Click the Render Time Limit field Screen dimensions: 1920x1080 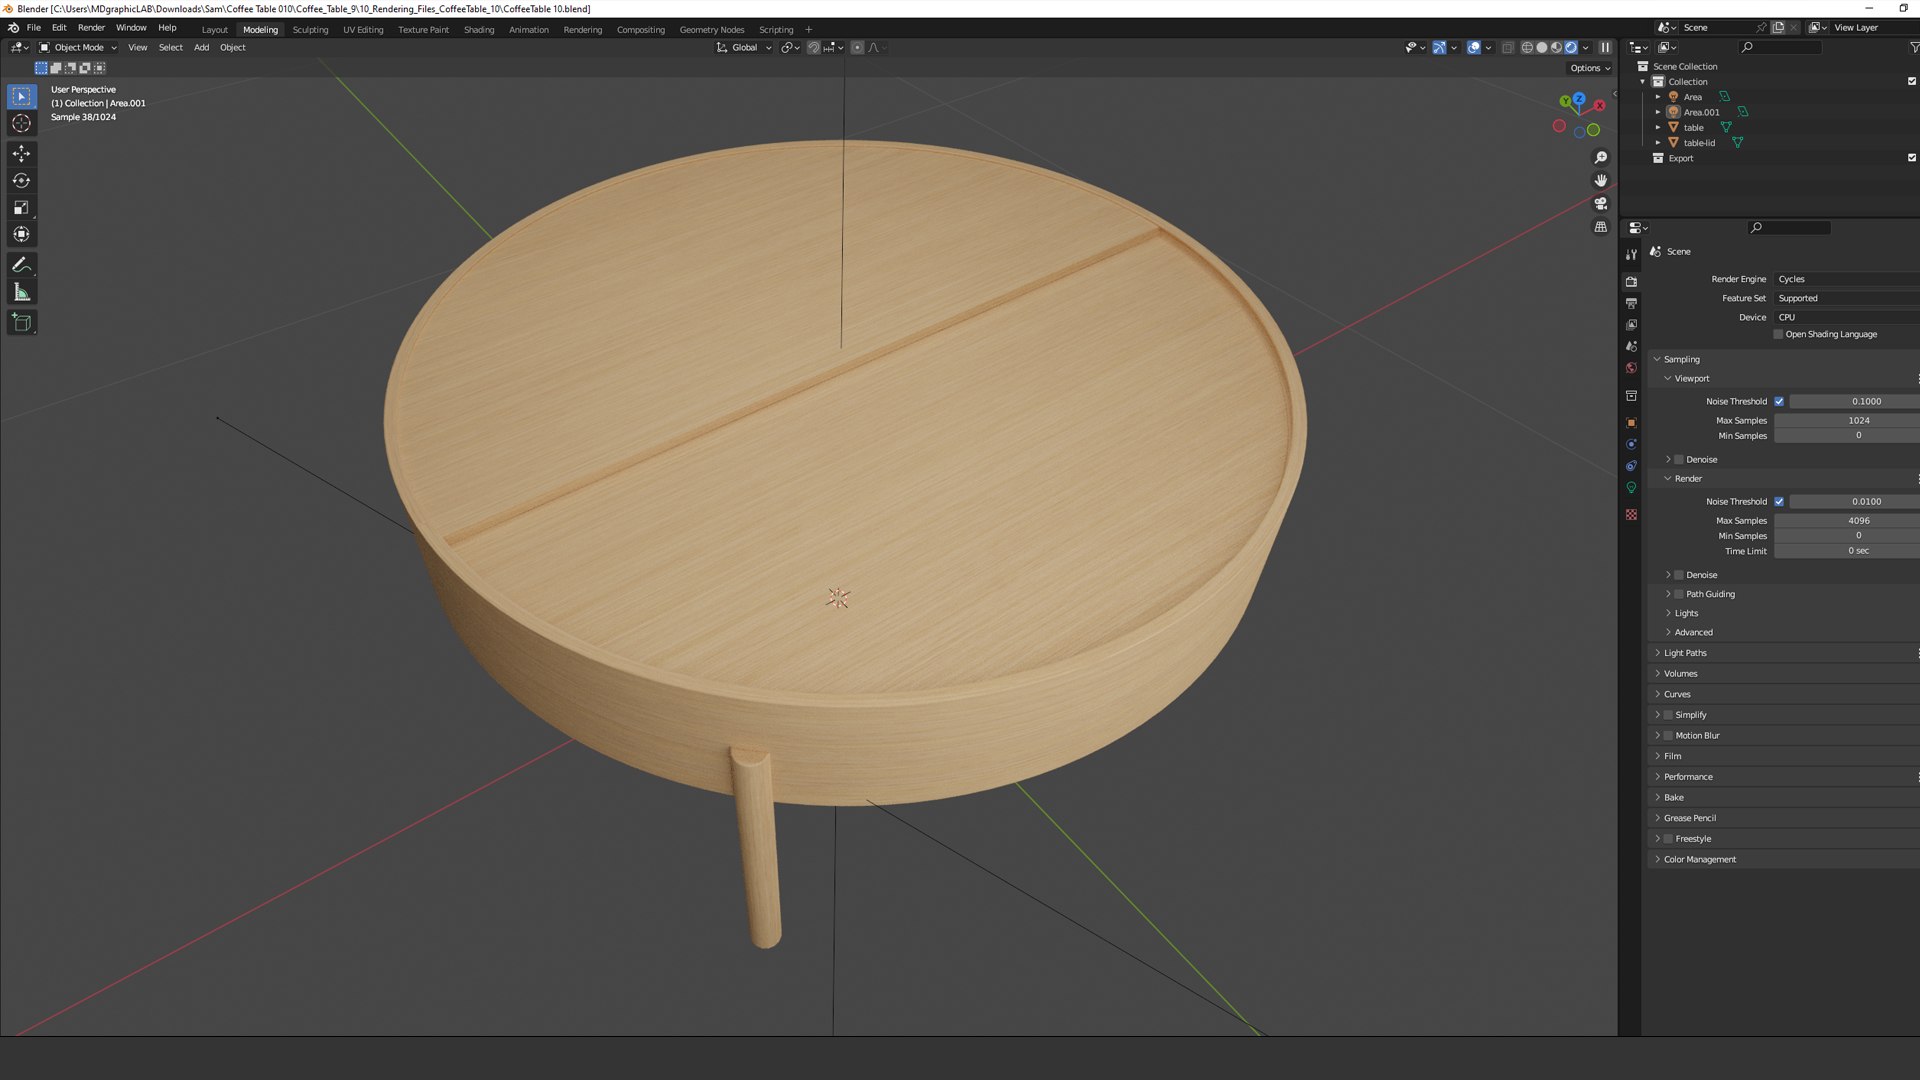[1846, 551]
